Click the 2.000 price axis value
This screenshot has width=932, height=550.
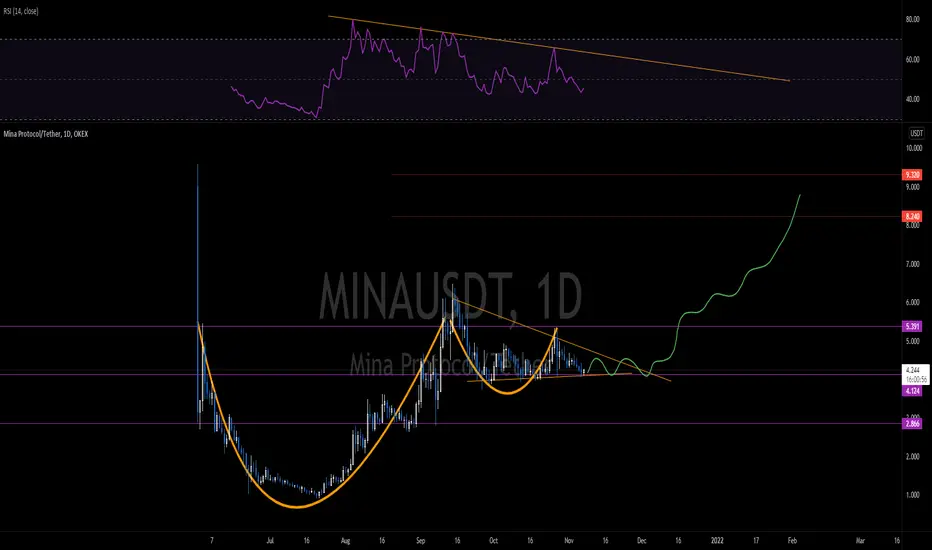pyautogui.click(x=912, y=457)
